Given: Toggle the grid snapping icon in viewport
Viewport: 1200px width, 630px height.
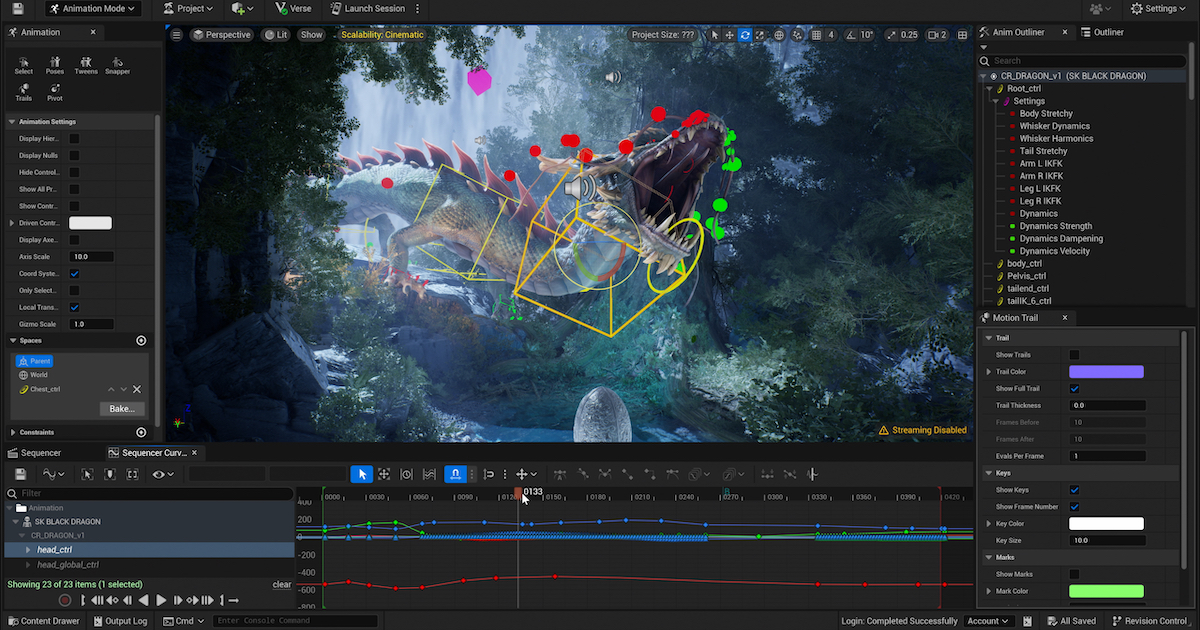Looking at the screenshot, I should (x=819, y=35).
